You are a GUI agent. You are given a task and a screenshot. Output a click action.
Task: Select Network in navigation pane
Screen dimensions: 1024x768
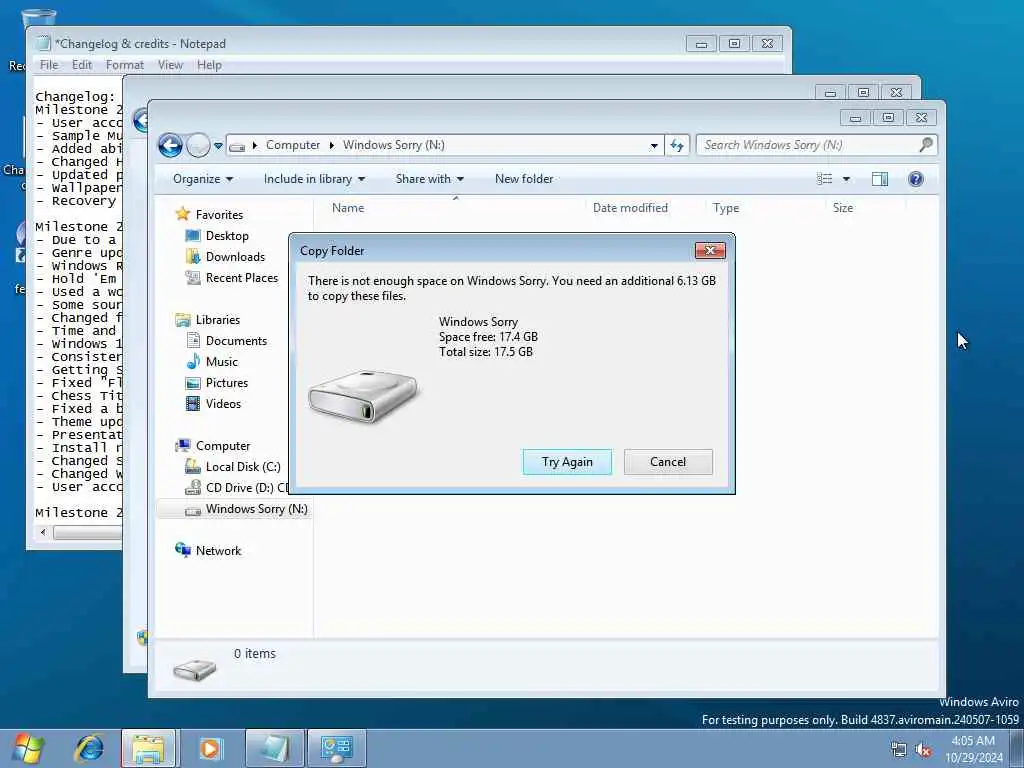(218, 551)
